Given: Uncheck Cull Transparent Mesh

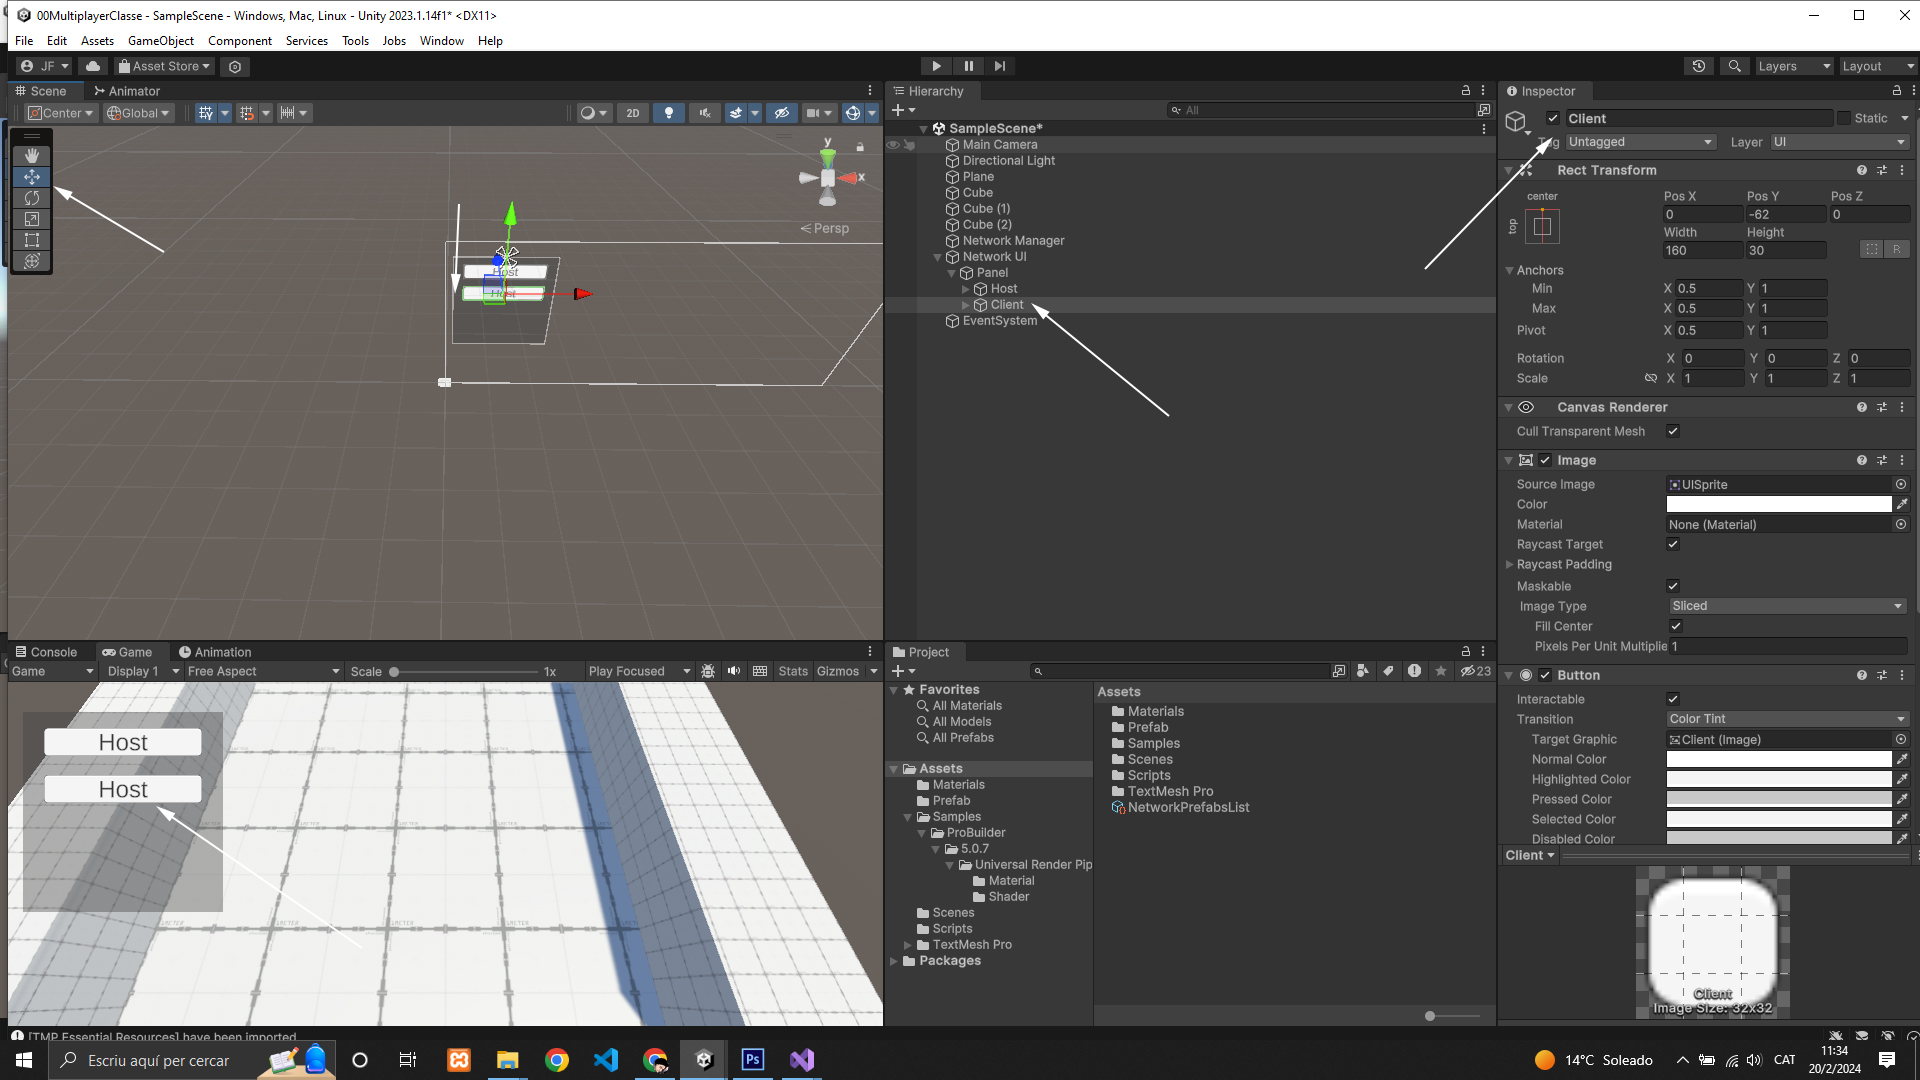Looking at the screenshot, I should pos(1673,431).
